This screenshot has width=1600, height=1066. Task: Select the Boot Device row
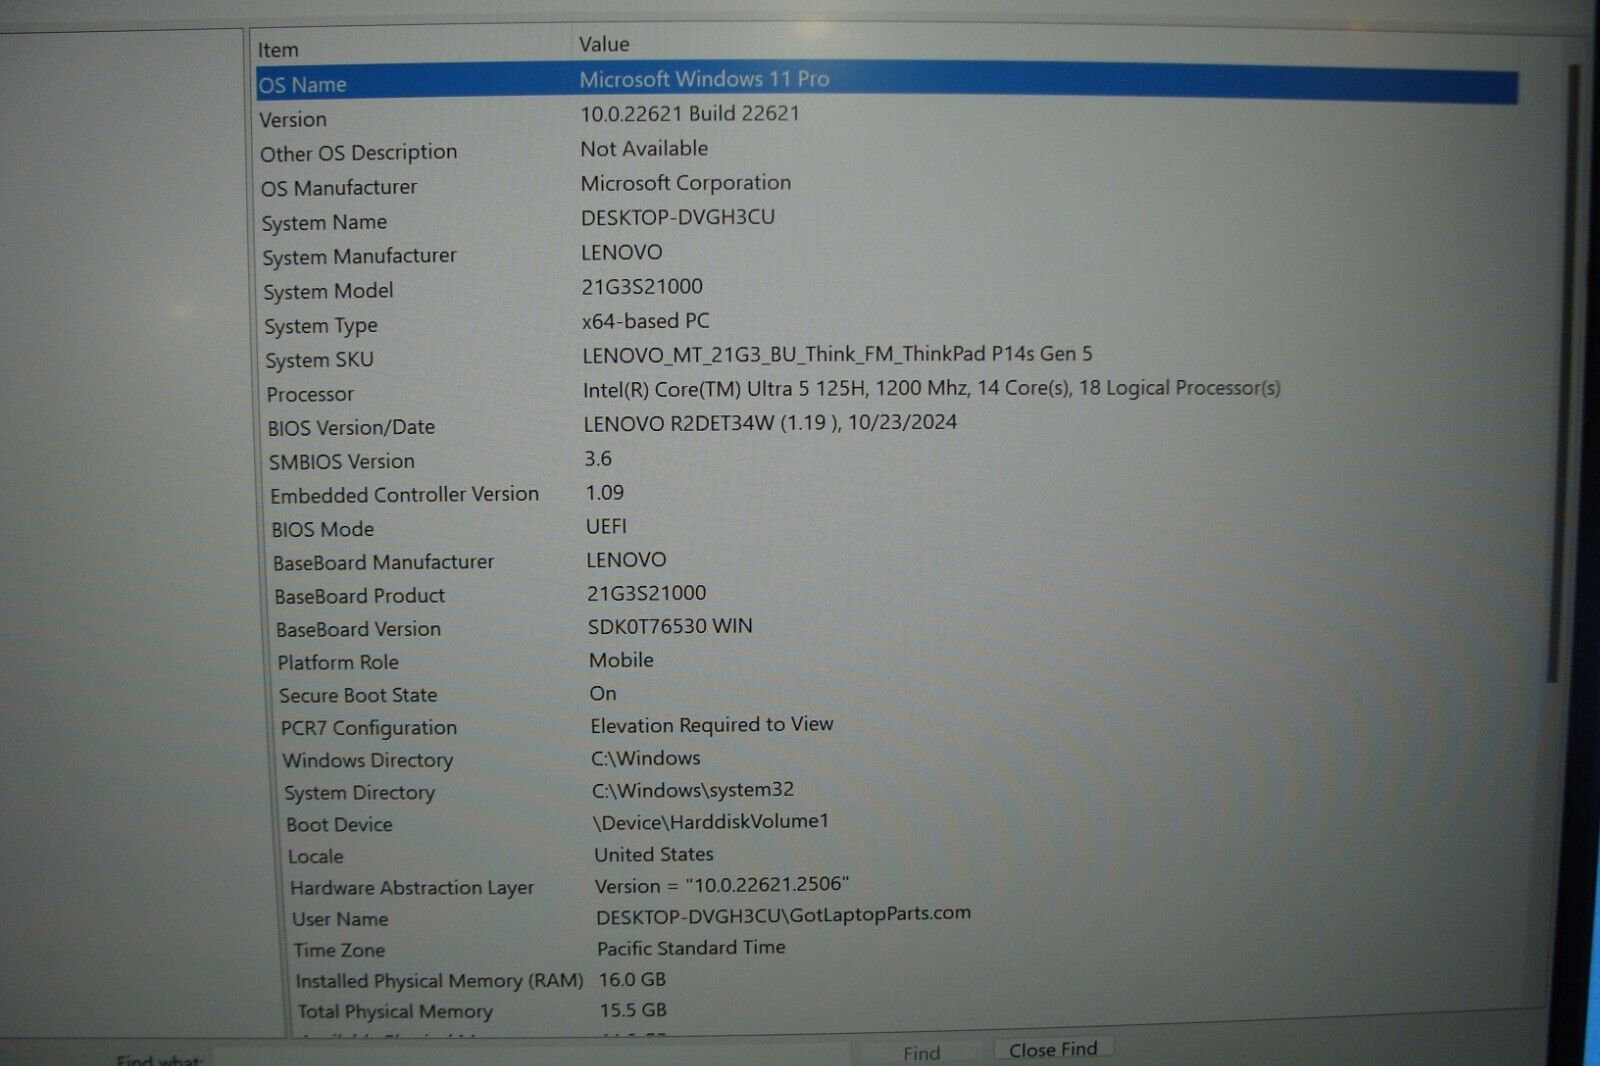pos(339,825)
